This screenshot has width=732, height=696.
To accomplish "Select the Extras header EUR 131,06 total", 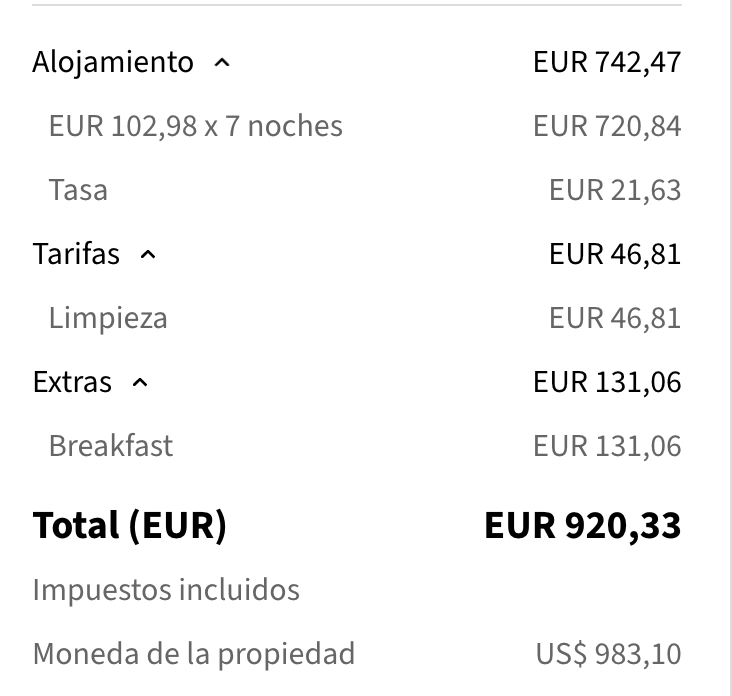I will pos(606,382).
